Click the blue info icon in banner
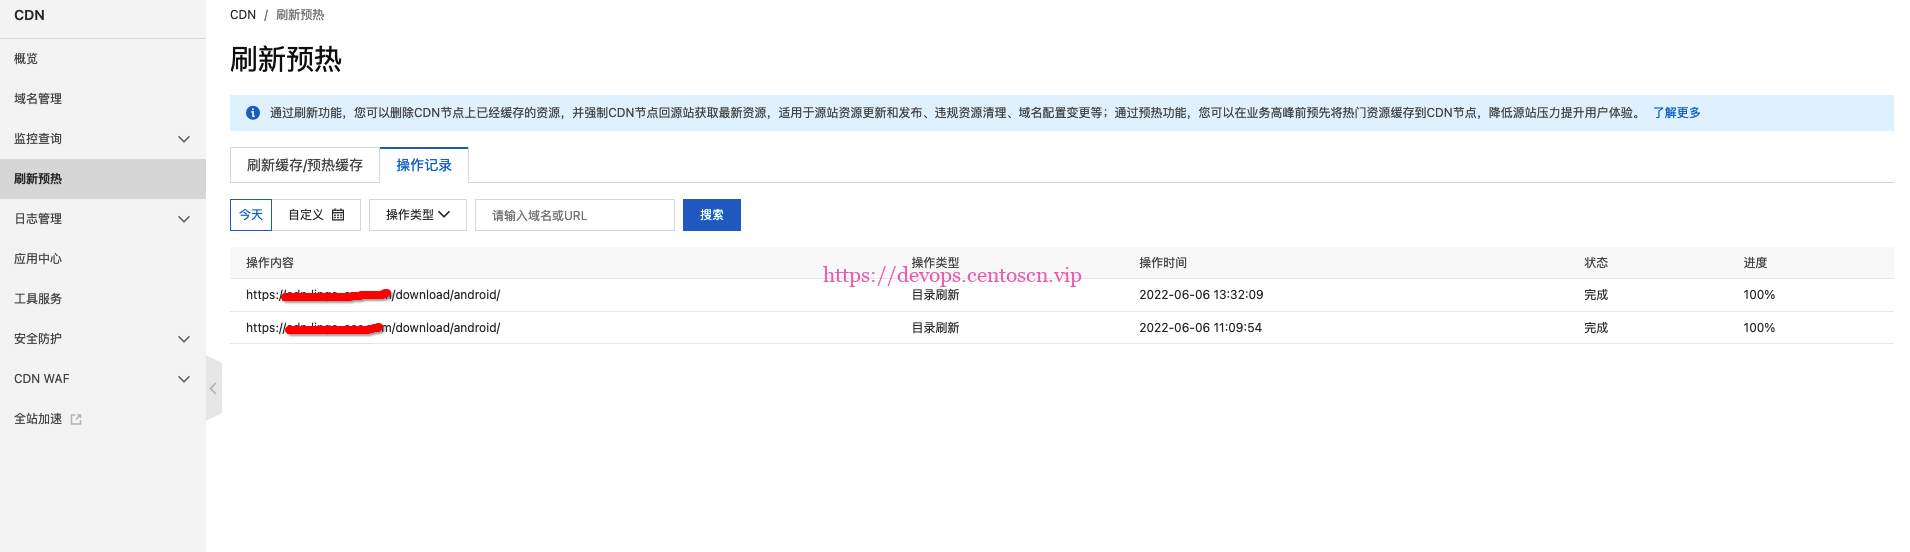This screenshot has width=1910, height=552. pyautogui.click(x=253, y=113)
